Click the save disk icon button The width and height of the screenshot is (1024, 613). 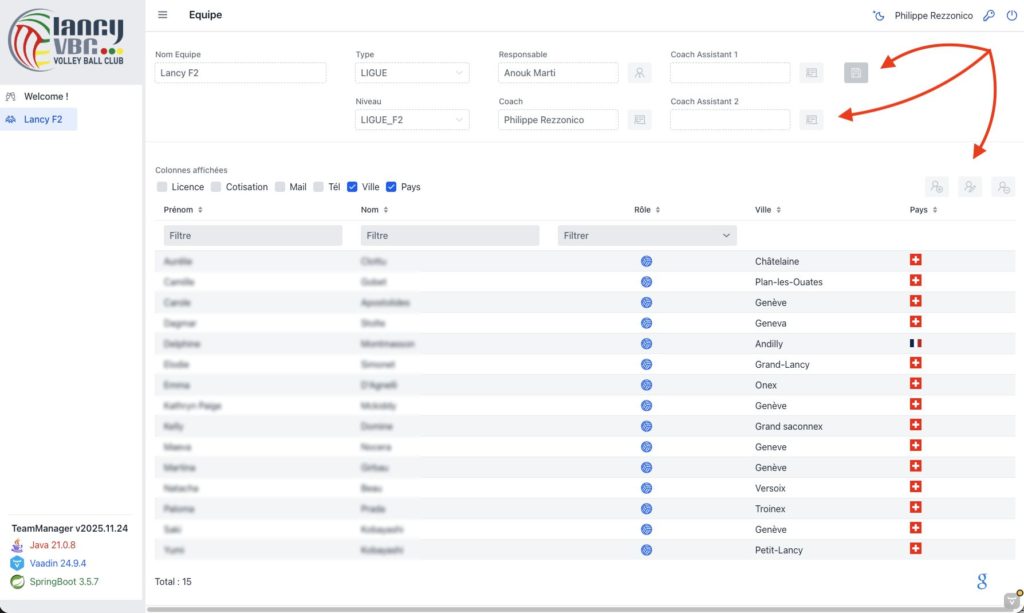point(855,73)
